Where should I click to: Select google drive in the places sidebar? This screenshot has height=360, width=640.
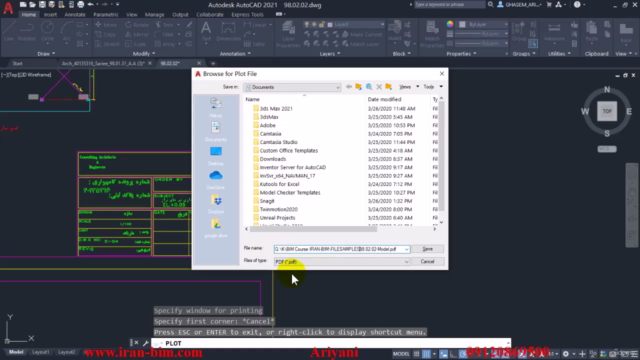coord(216,228)
